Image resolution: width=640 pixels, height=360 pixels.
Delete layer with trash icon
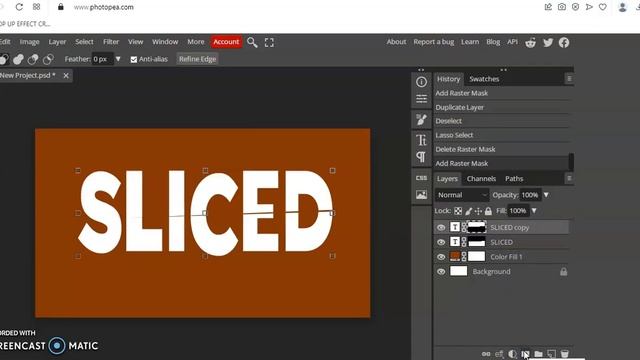tap(564, 354)
